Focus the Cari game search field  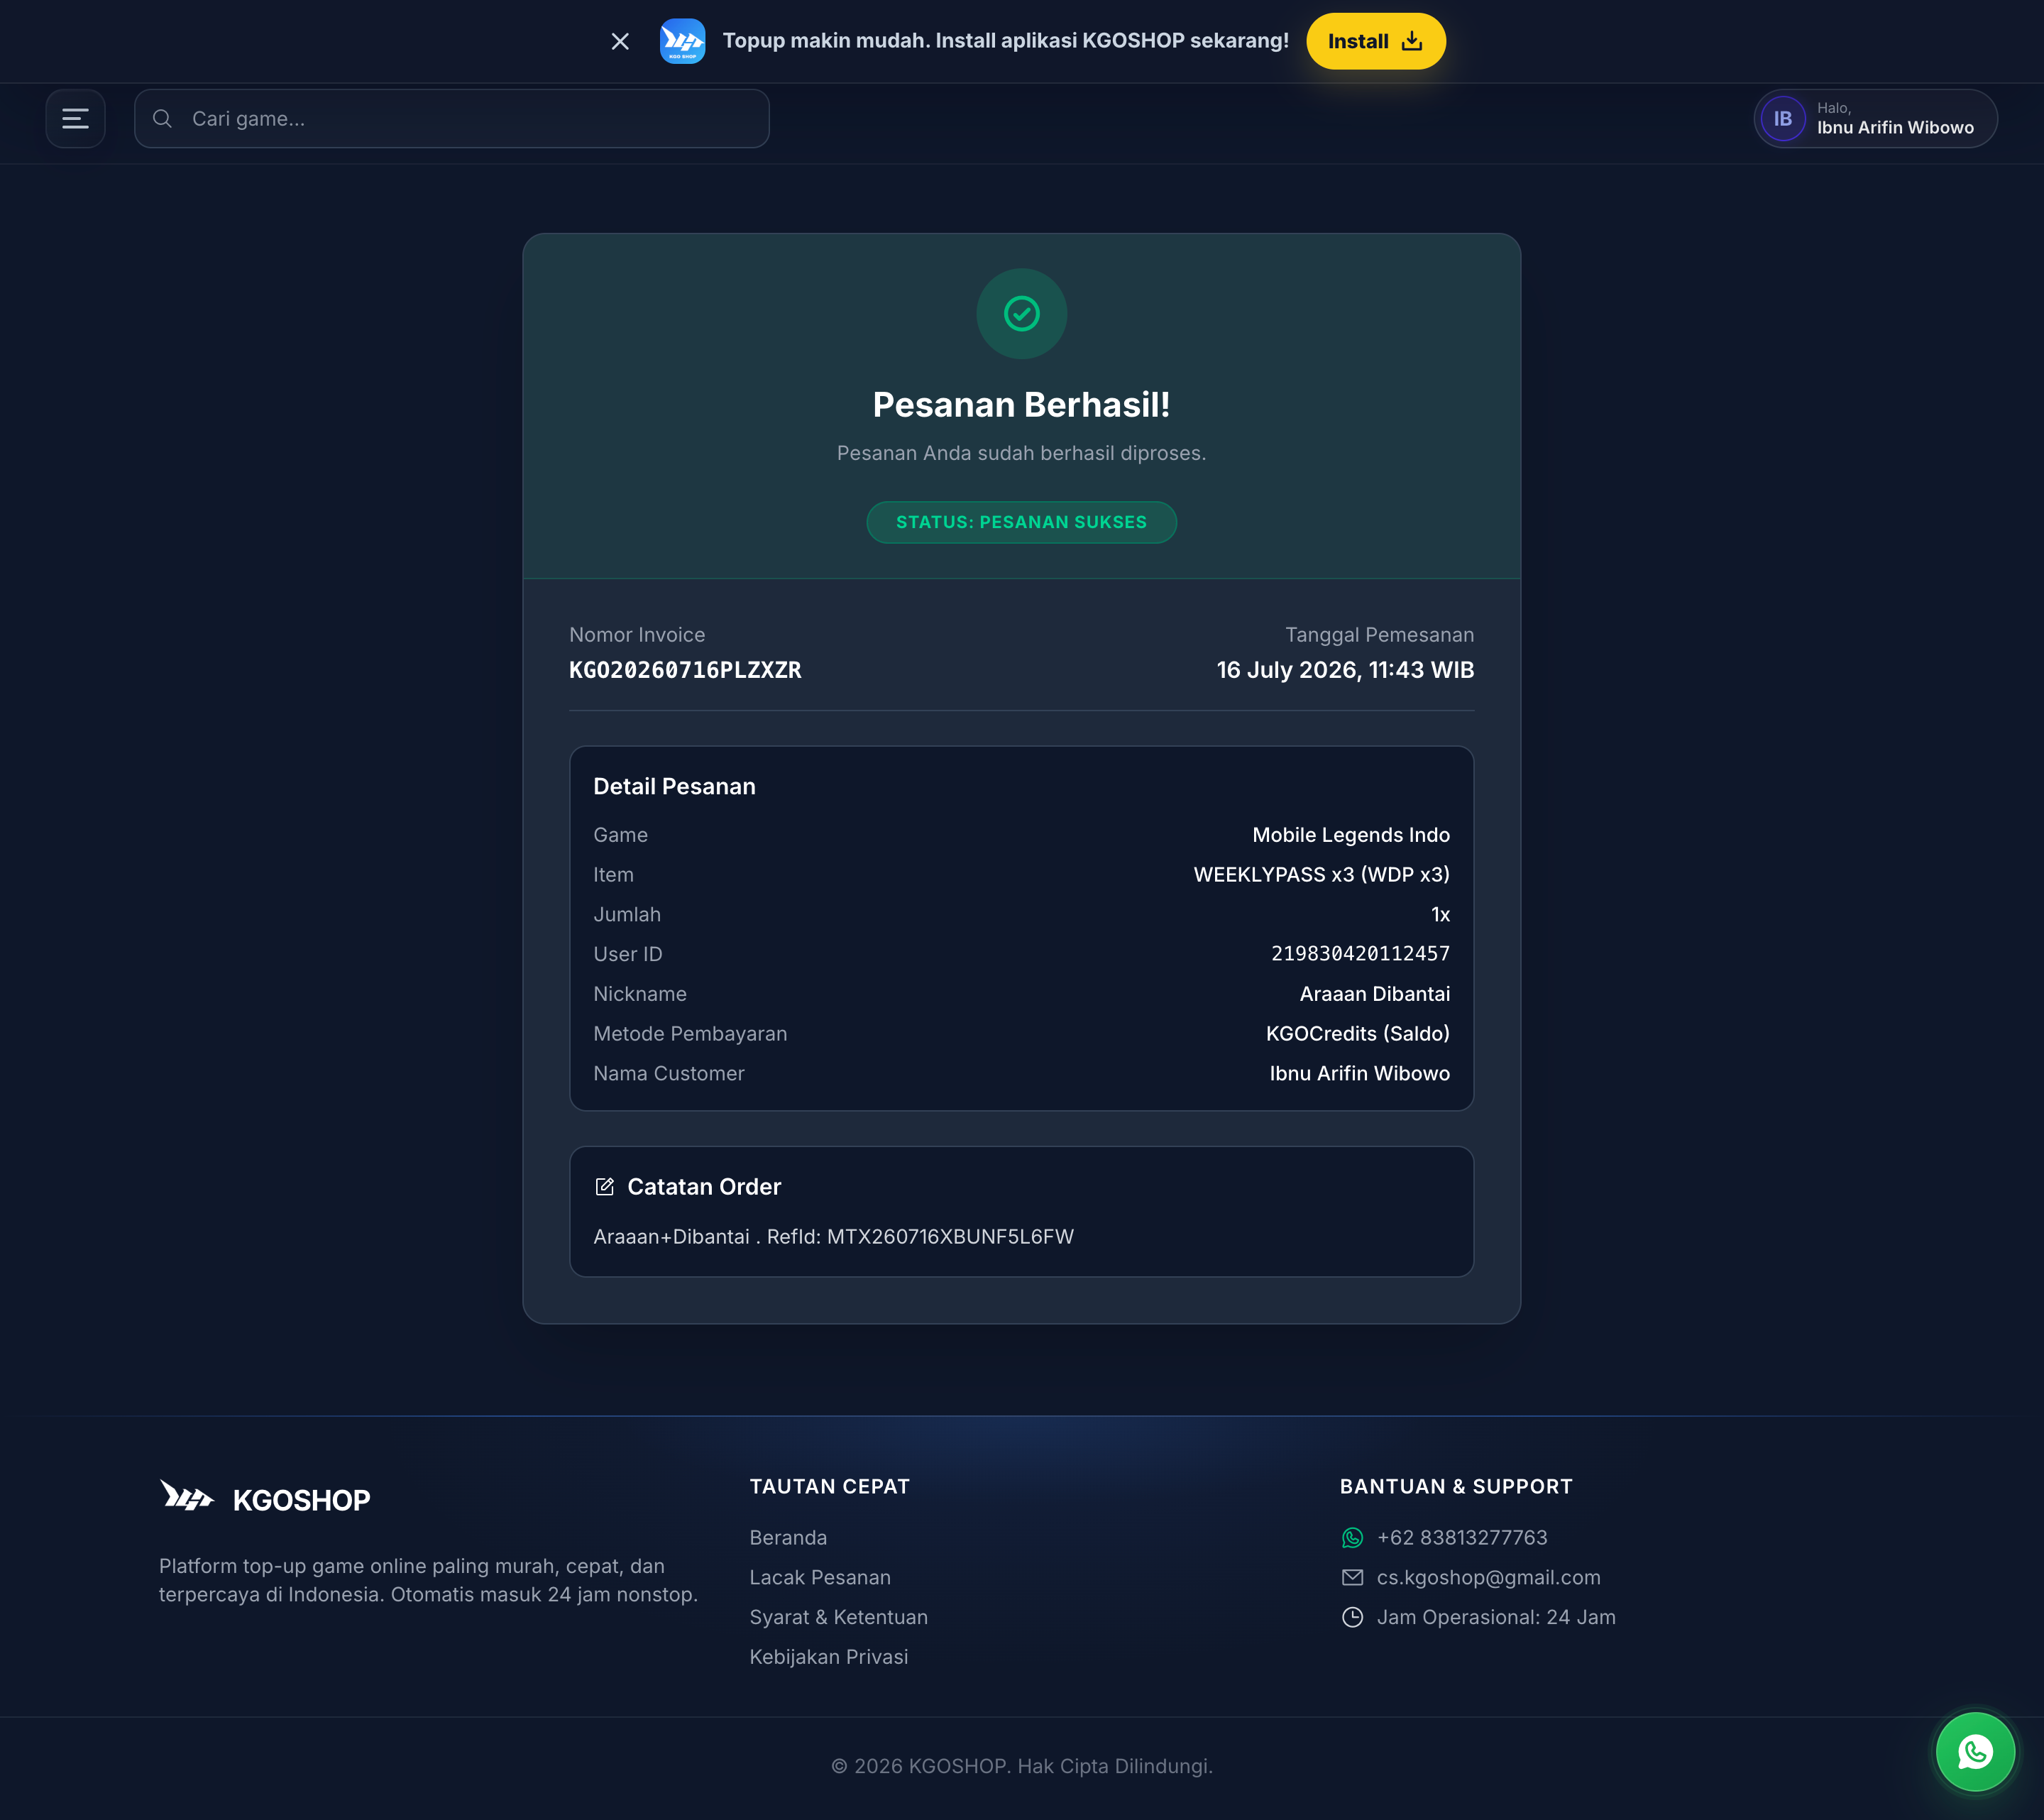[452, 119]
